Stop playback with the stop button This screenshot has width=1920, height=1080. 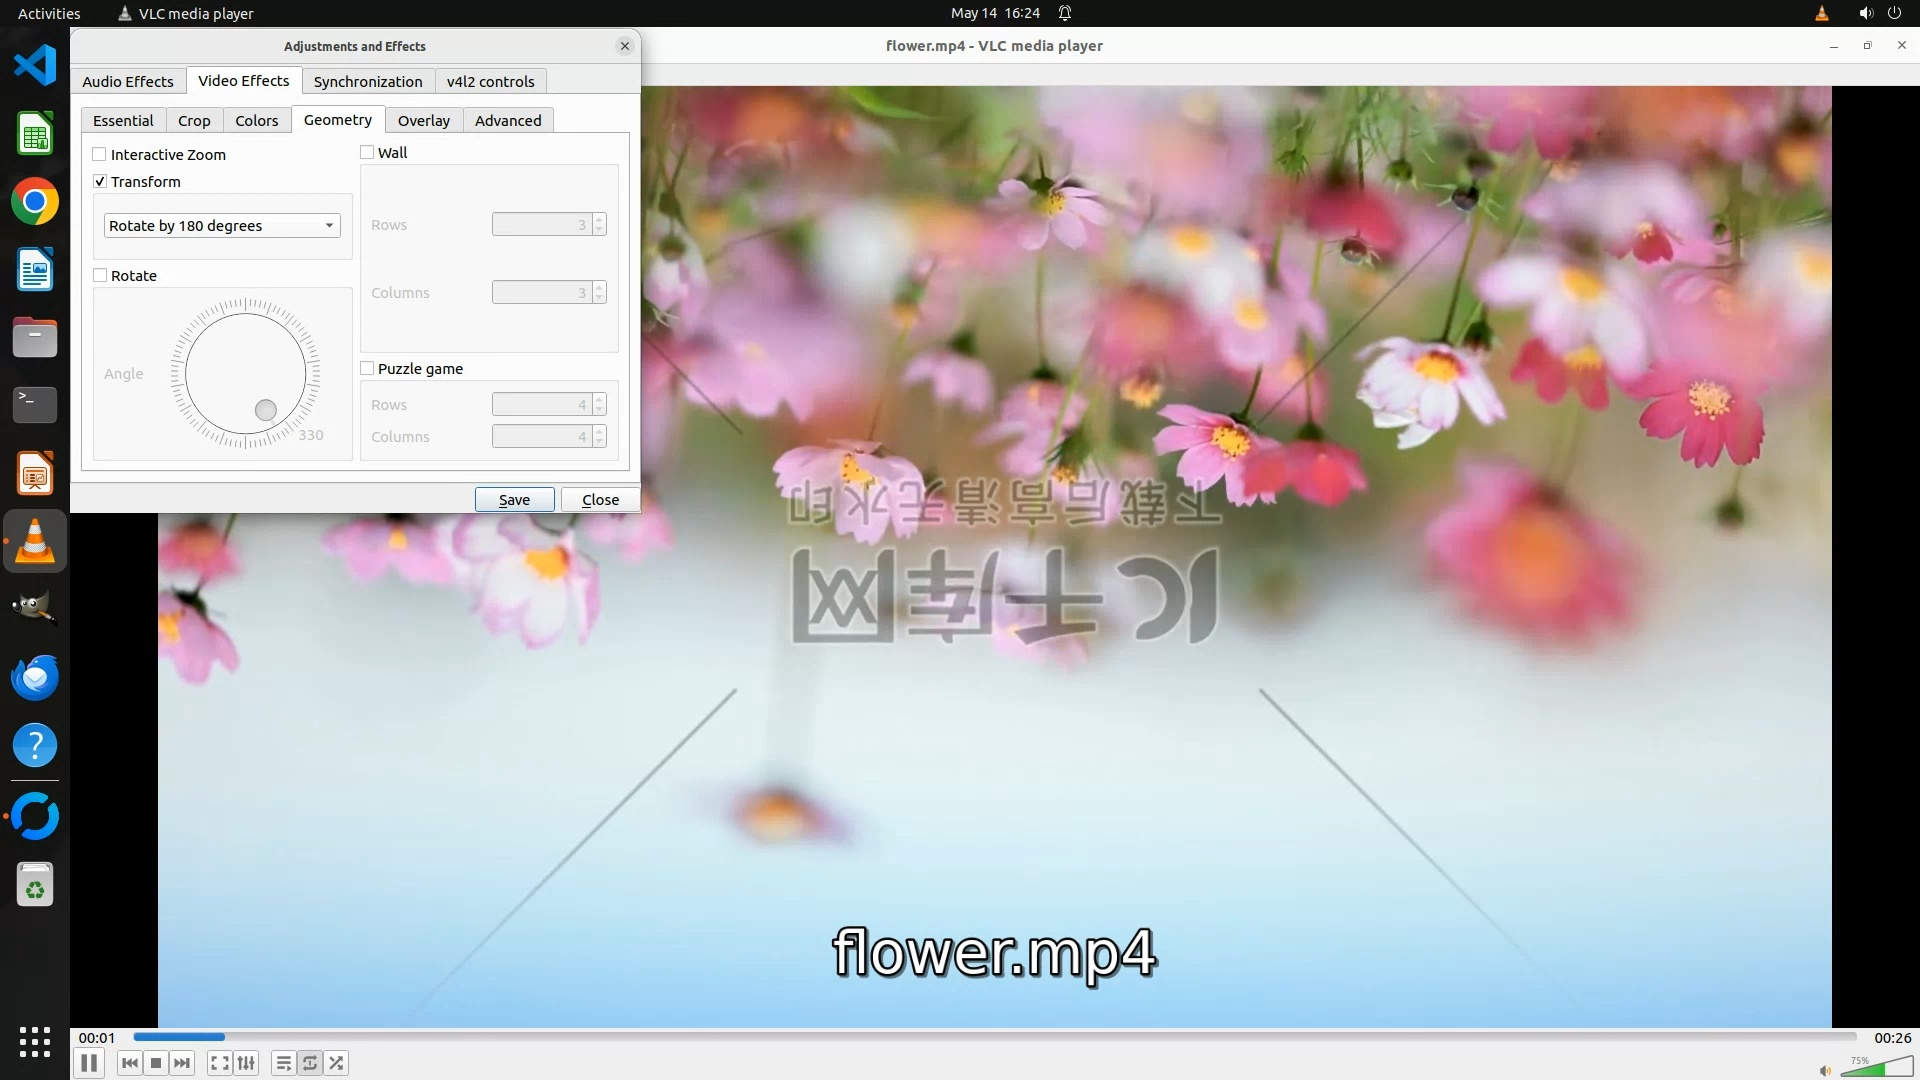[156, 1063]
